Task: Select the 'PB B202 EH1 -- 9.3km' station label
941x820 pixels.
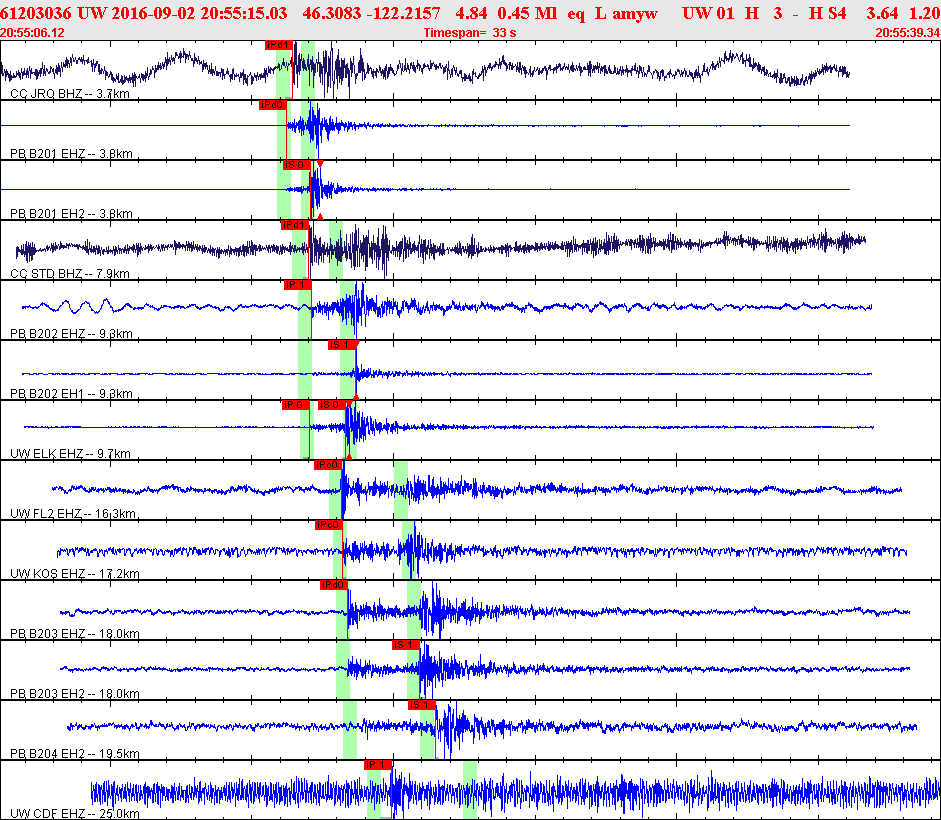Action: [x=71, y=394]
